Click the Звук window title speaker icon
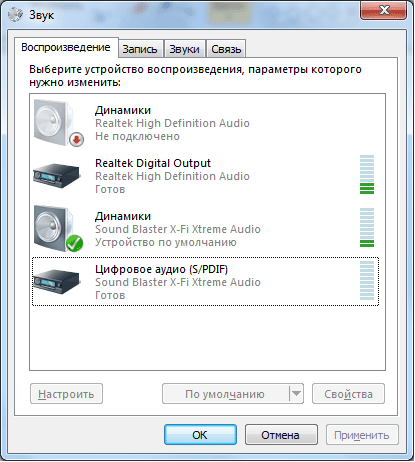 click(x=15, y=15)
